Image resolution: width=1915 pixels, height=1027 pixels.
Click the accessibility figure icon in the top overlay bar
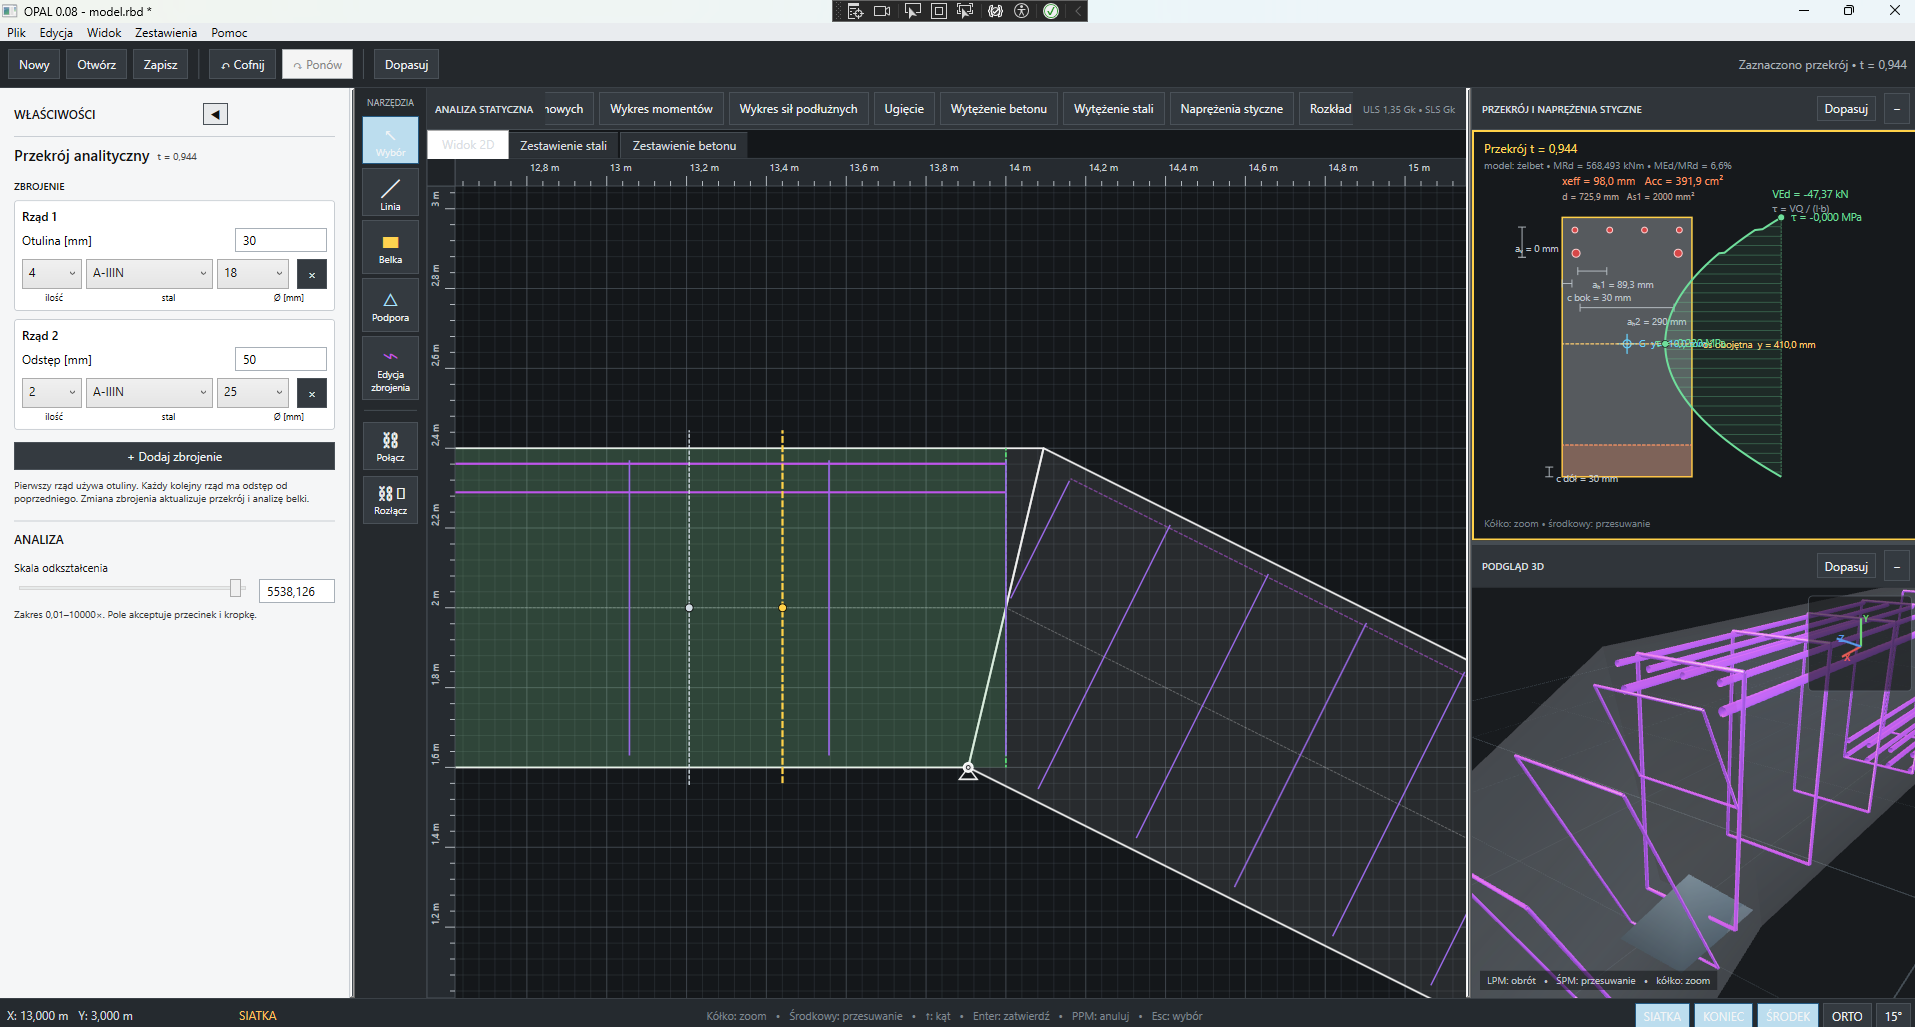click(1022, 11)
